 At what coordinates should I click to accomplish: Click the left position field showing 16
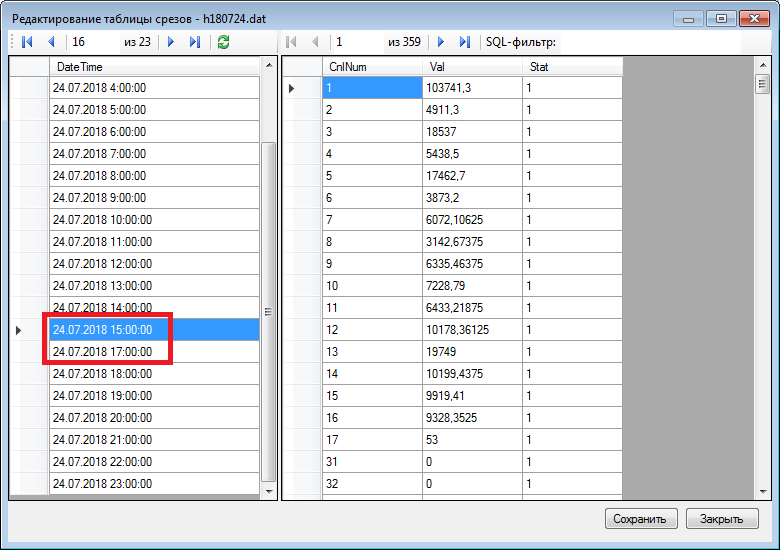coord(92,42)
